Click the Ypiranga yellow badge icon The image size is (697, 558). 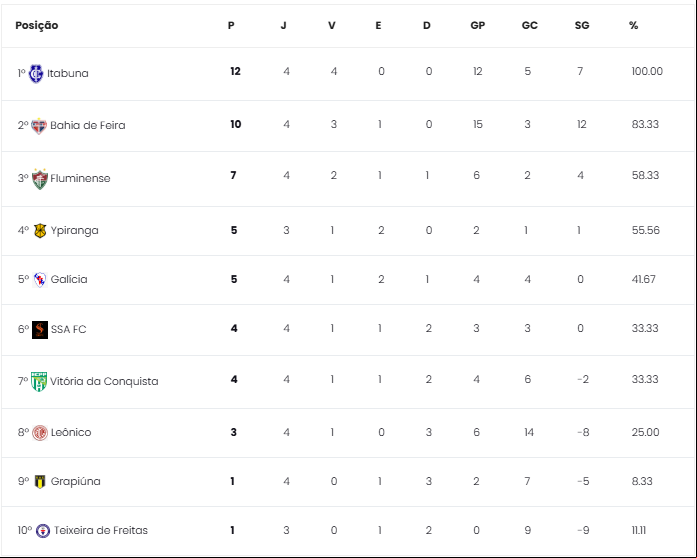[x=40, y=230]
